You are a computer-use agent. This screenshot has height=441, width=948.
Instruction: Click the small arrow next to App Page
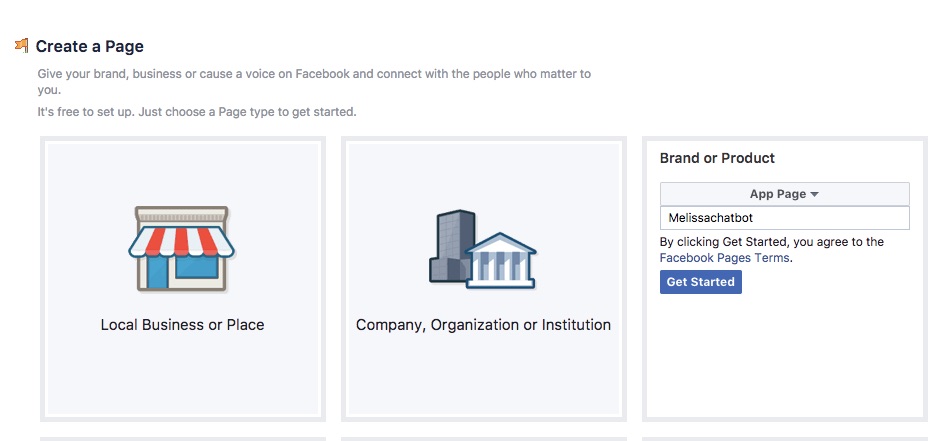pos(814,195)
